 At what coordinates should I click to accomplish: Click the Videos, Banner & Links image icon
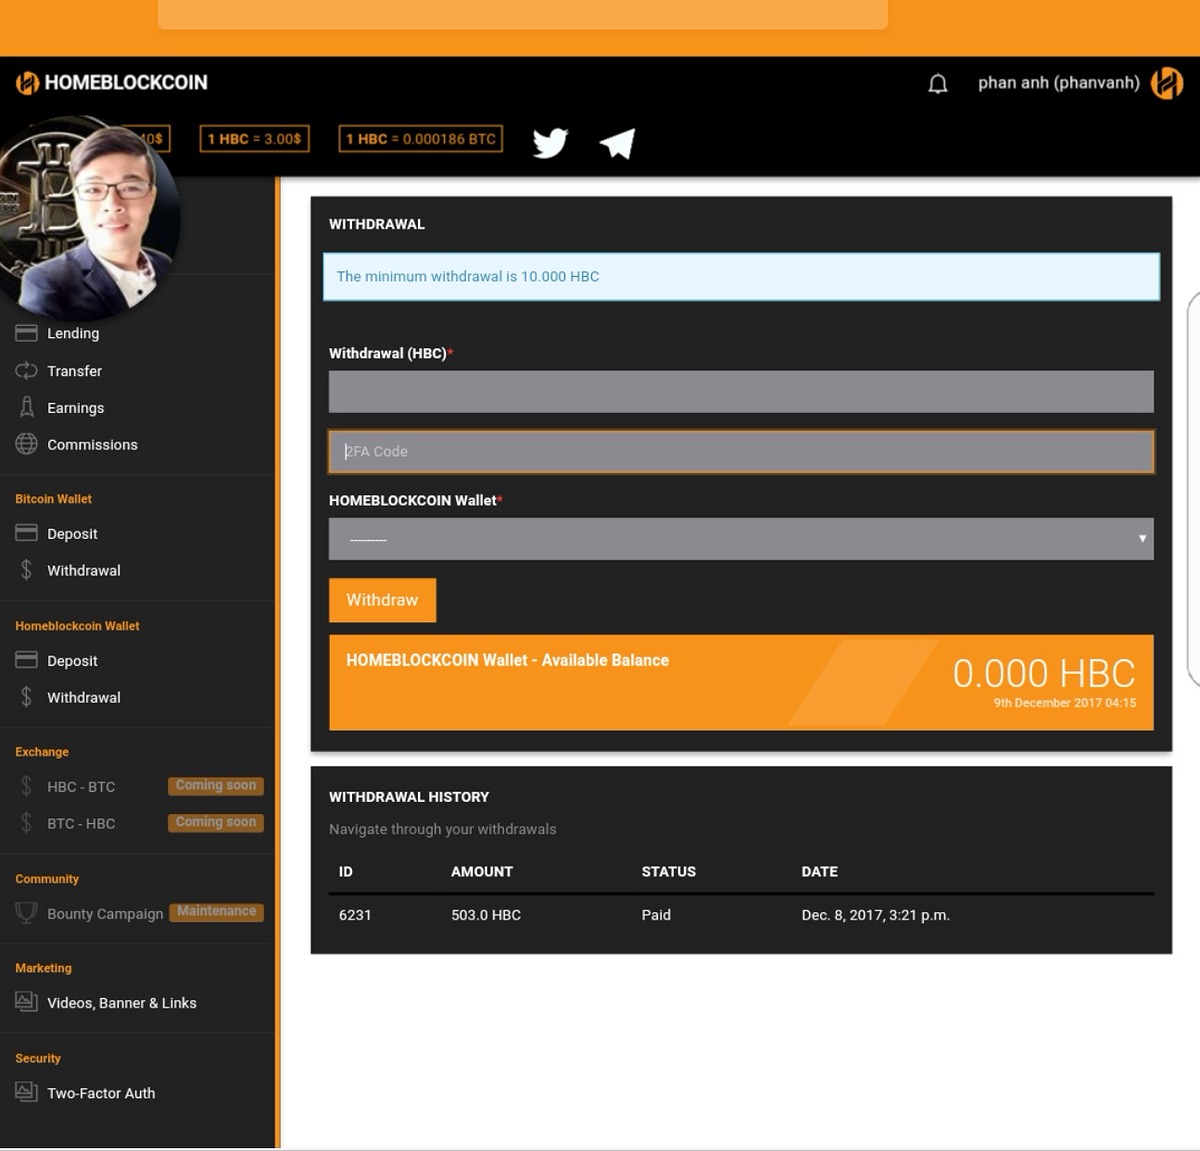pyautogui.click(x=26, y=1002)
